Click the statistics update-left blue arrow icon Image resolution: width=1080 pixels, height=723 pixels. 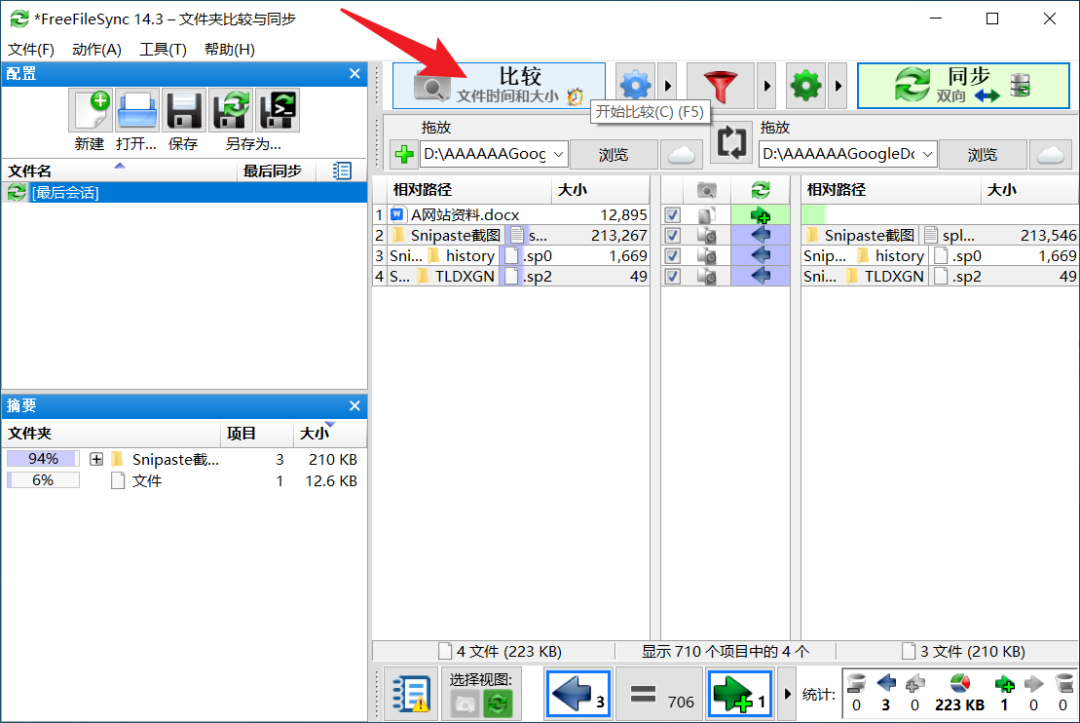tap(886, 684)
